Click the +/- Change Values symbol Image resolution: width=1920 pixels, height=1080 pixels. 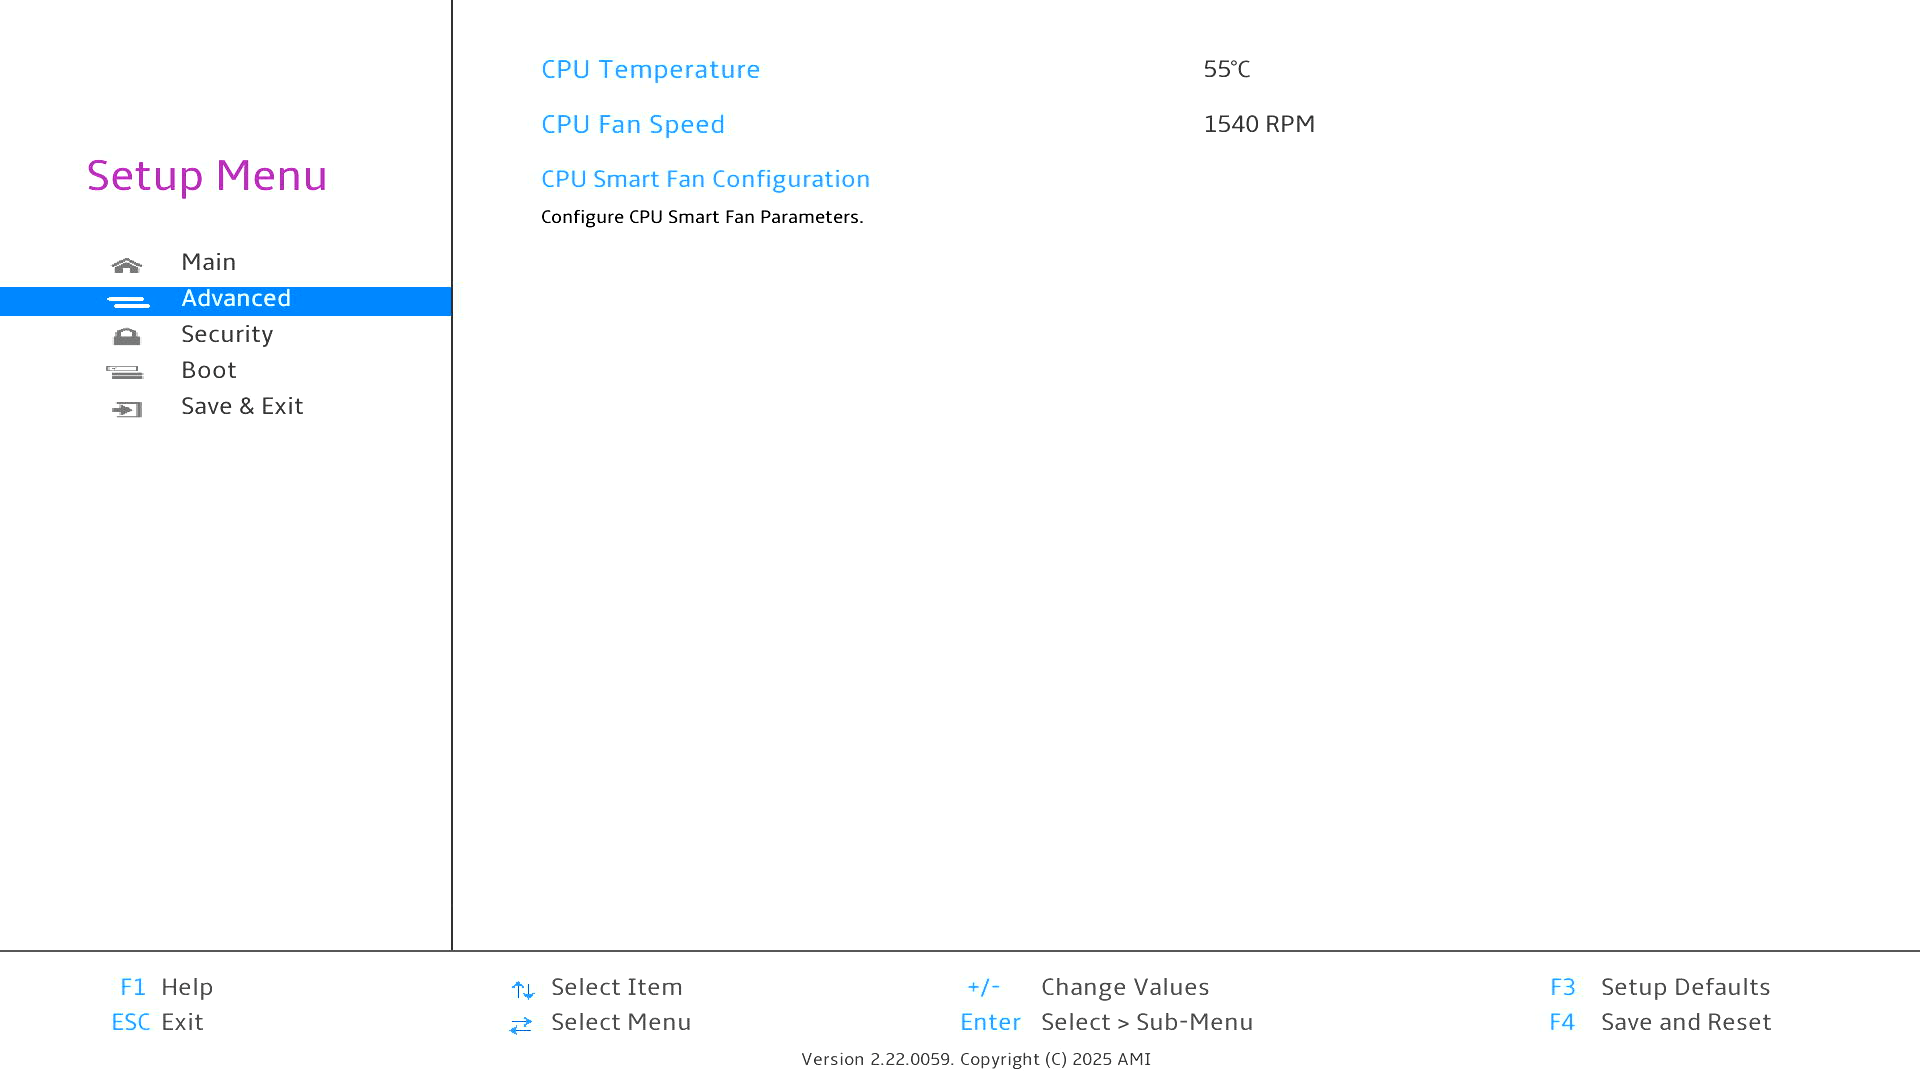(983, 987)
